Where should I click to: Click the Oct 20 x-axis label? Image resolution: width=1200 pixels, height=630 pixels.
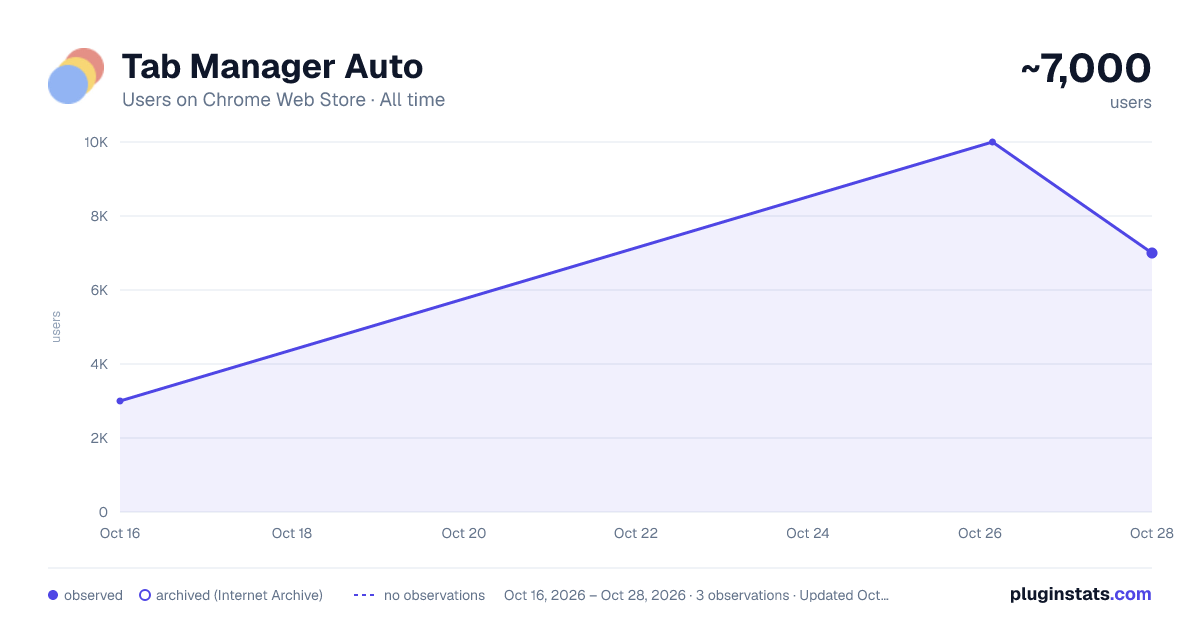point(464,533)
